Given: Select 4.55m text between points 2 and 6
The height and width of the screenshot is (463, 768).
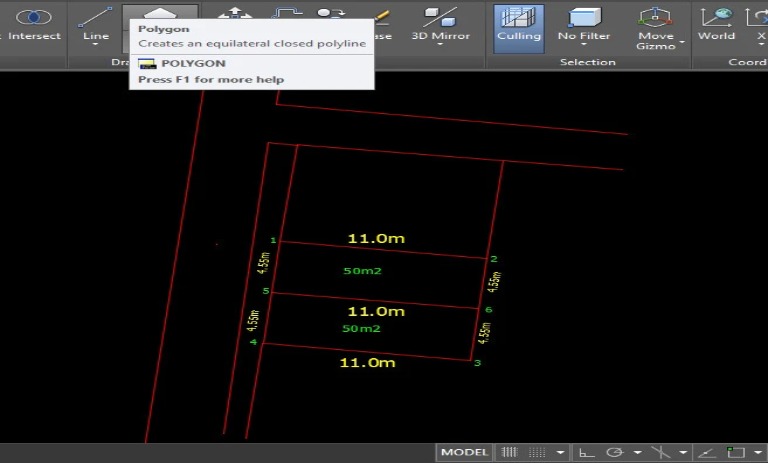Looking at the screenshot, I should [495, 282].
